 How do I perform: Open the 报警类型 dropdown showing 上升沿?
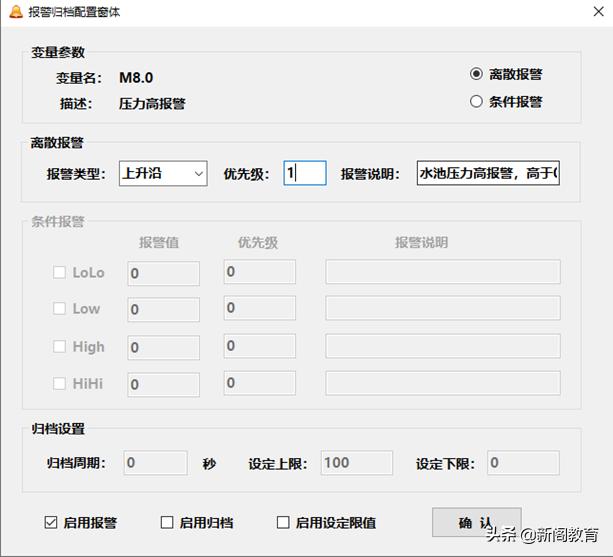[163, 173]
